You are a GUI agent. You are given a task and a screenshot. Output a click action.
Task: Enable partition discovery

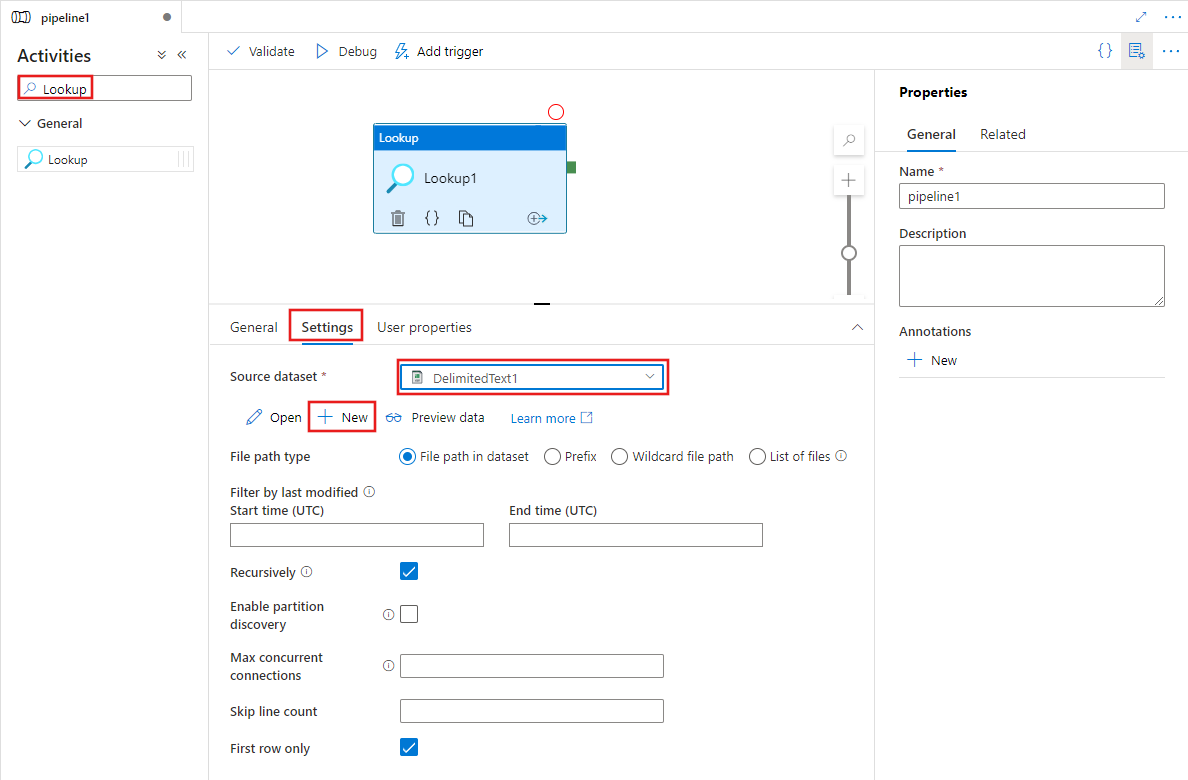coord(409,614)
